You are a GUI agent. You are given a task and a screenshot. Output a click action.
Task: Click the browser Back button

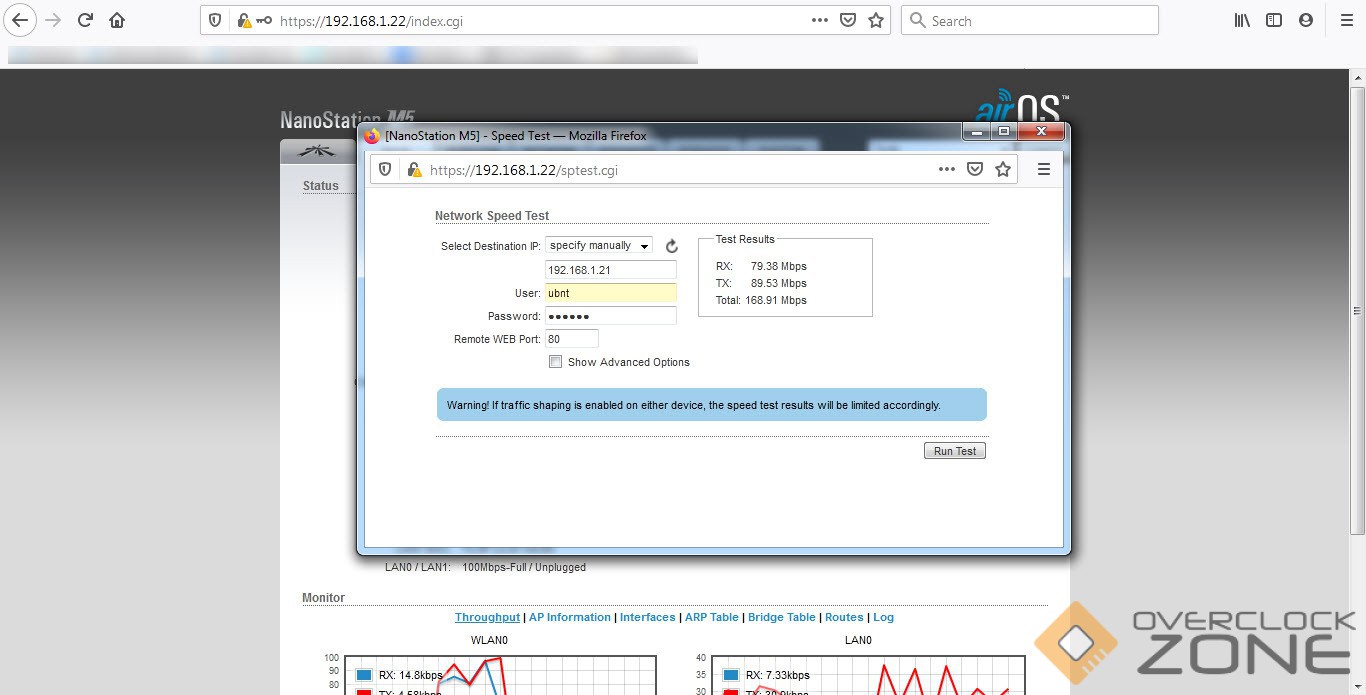[21, 20]
